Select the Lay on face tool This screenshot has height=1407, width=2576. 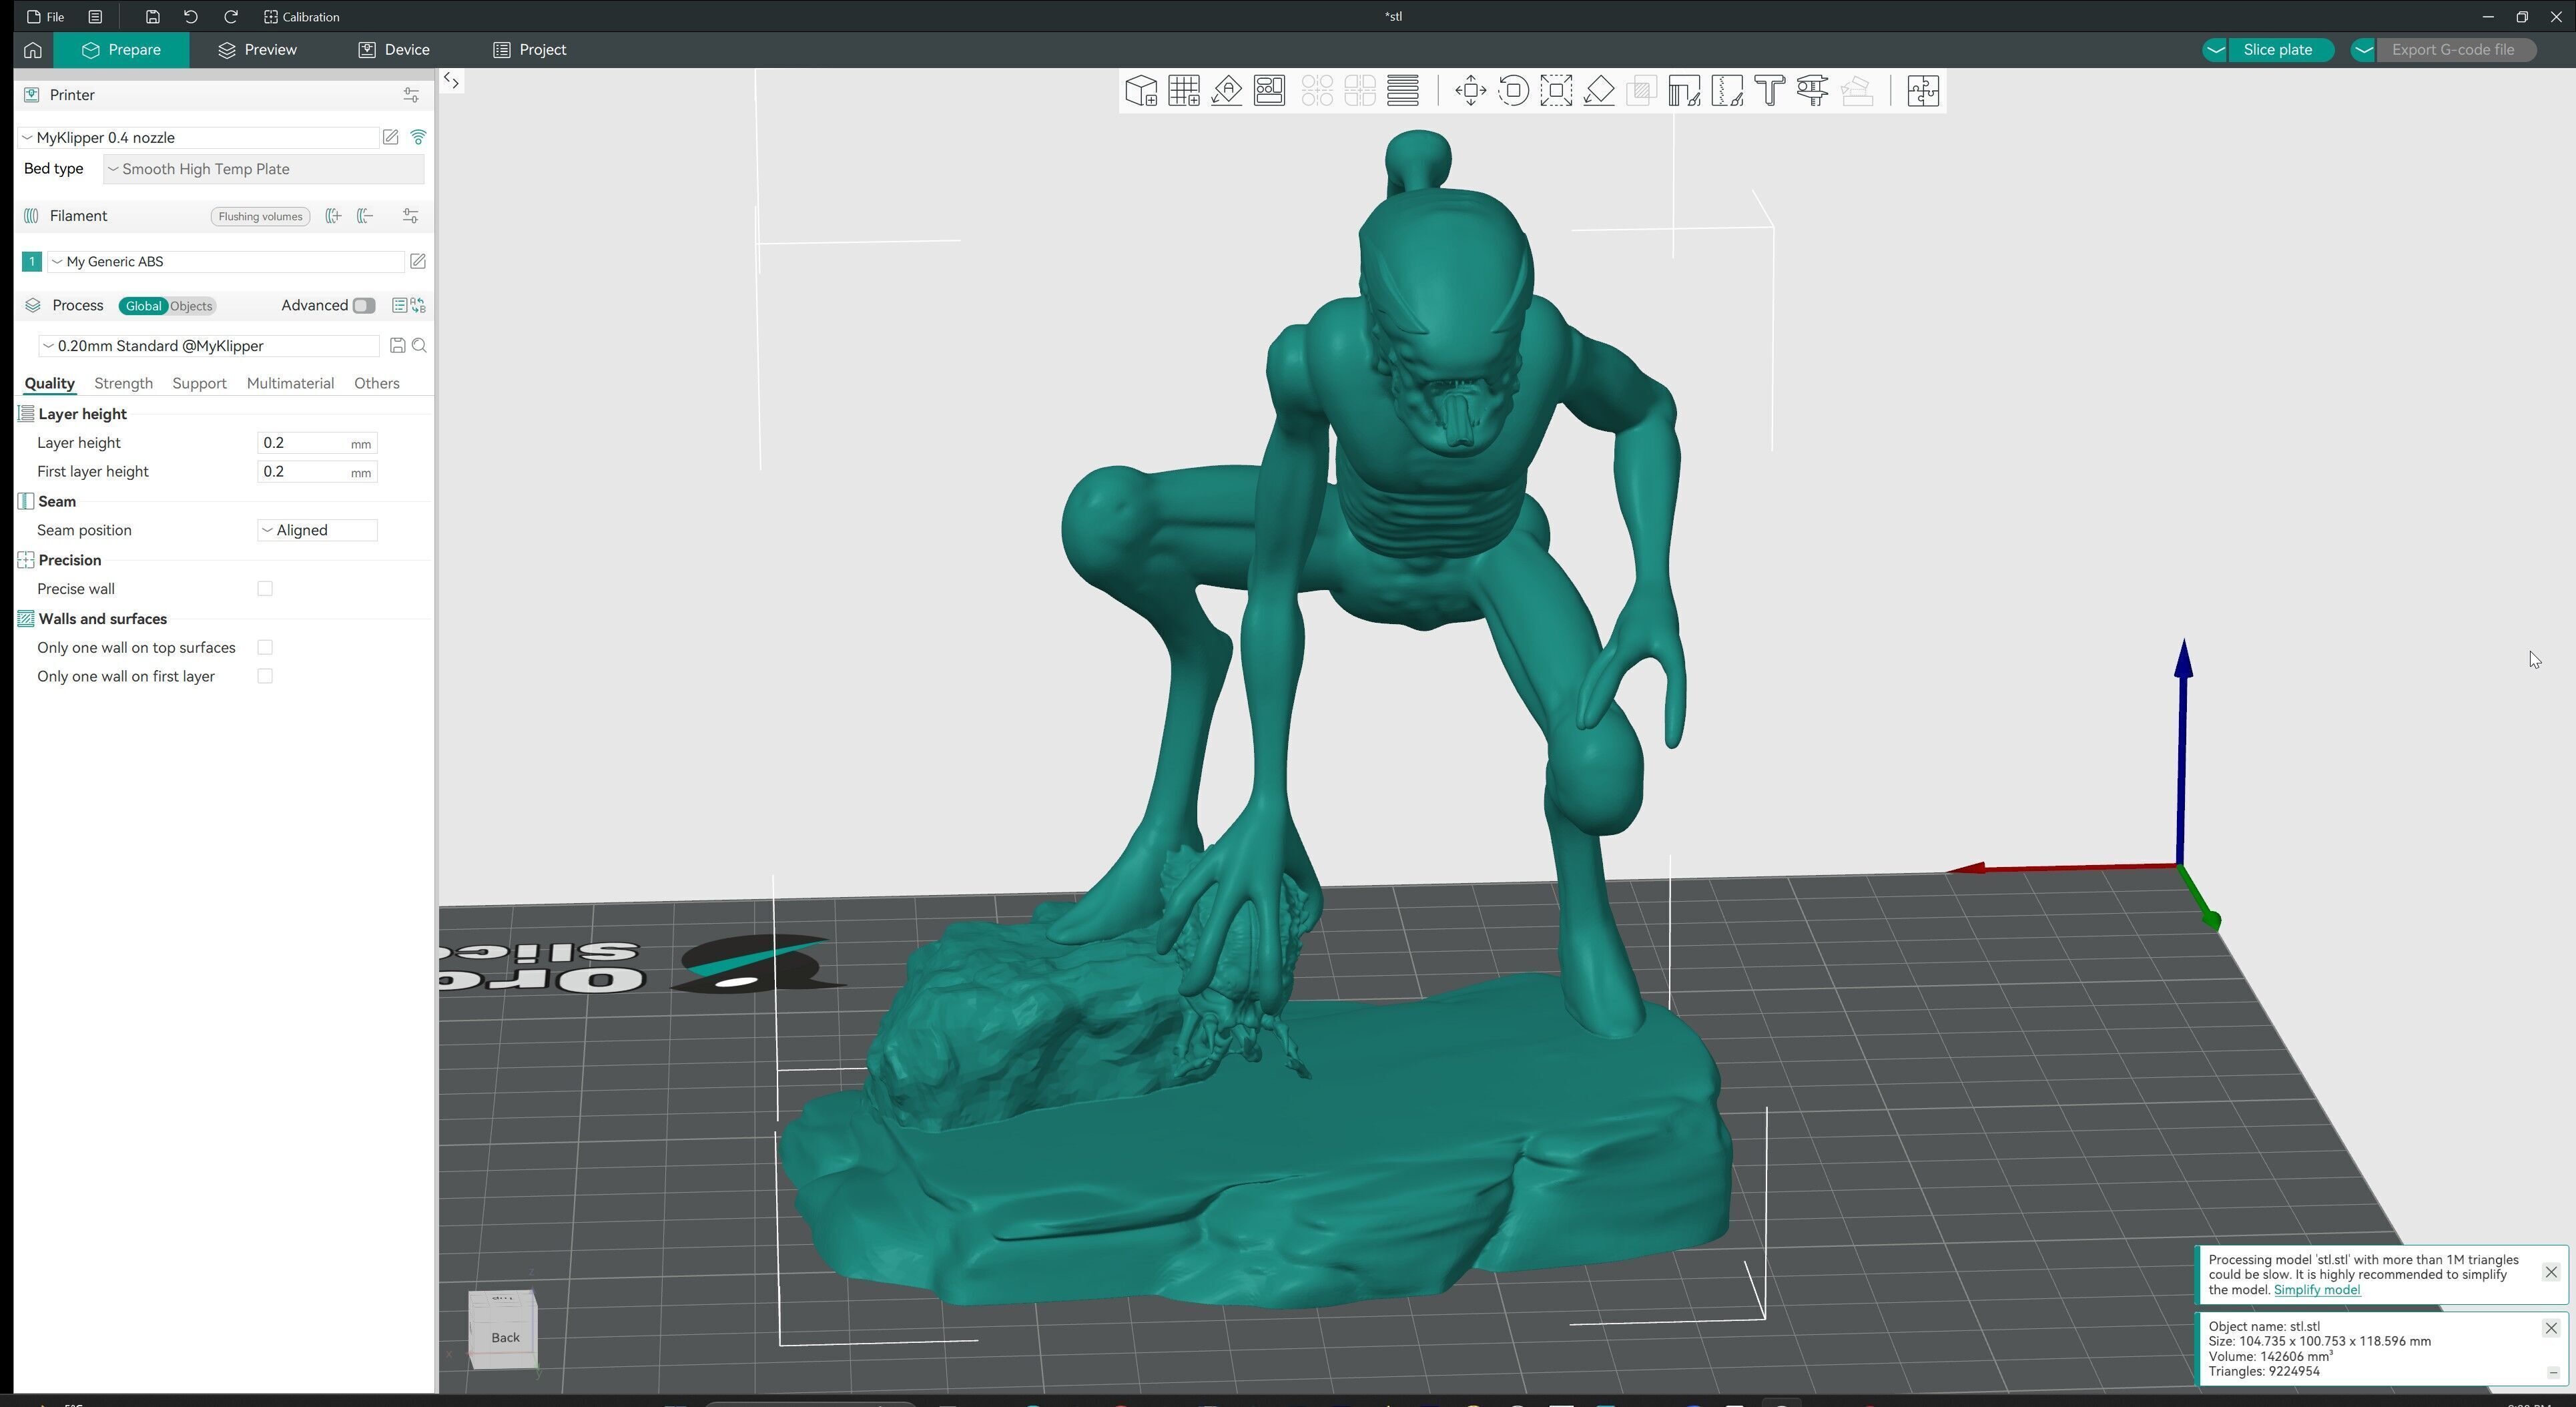point(1600,91)
